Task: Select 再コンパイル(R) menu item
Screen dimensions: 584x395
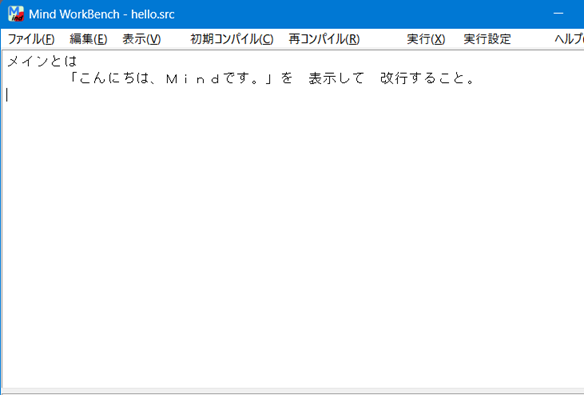Action: click(x=324, y=39)
